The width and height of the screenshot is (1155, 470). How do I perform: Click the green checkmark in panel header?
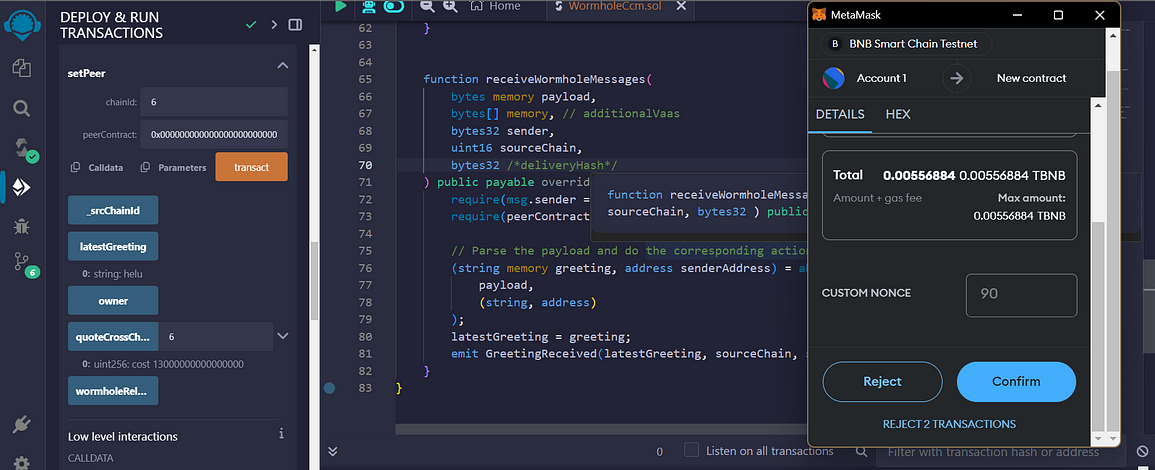[x=251, y=24]
